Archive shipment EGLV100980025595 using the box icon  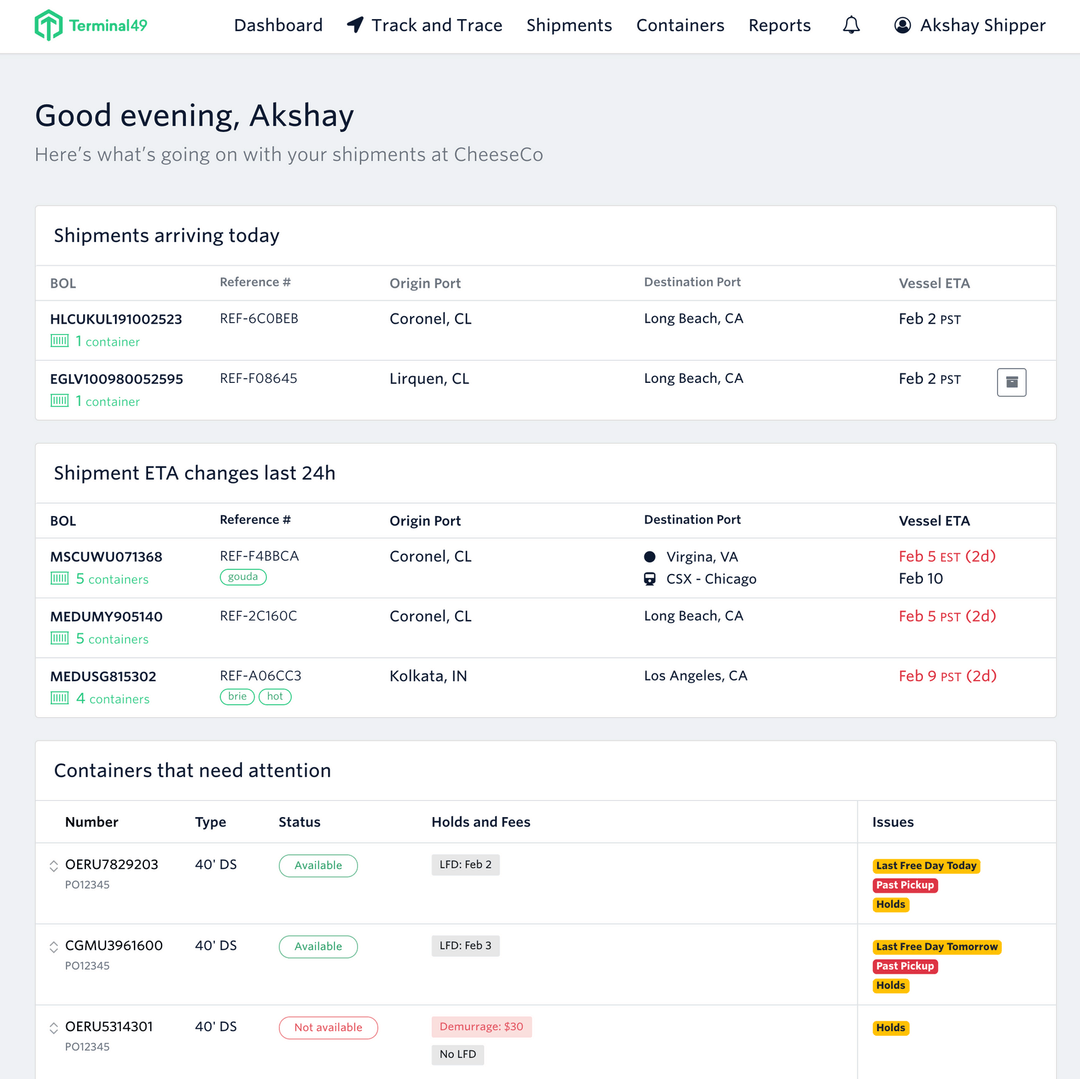tap(1011, 382)
